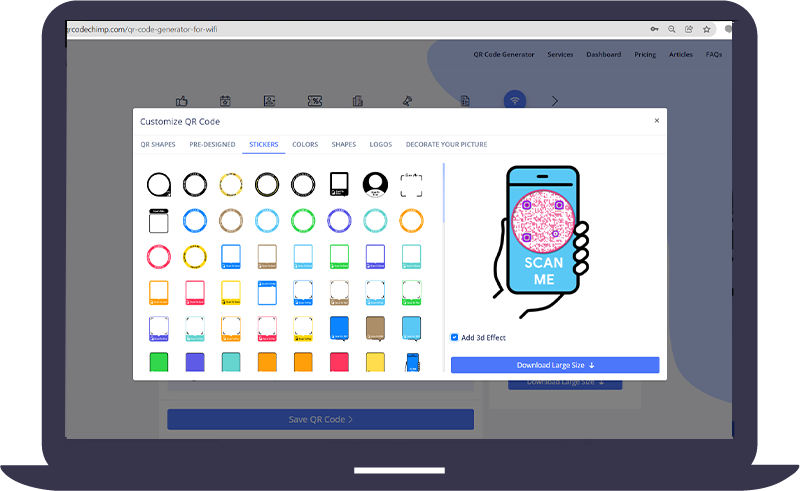Open the FAQs nav link
800x491 pixels.
pos(714,54)
